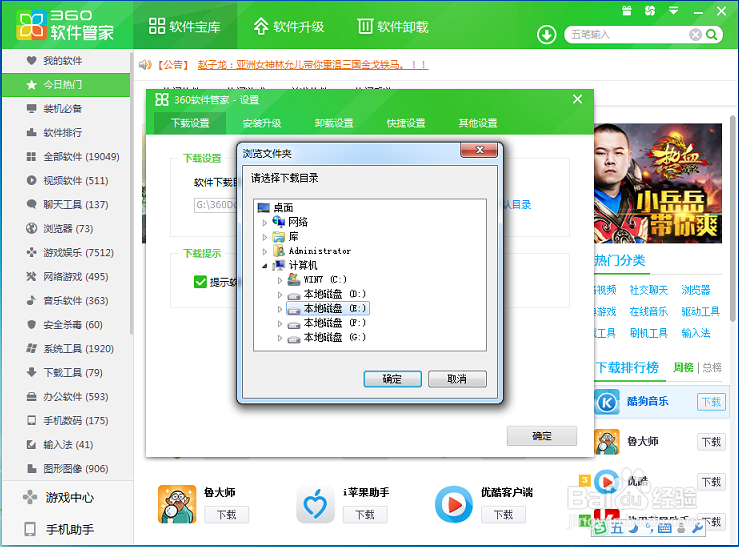Select the star icon 今日热门
The width and height of the screenshot is (739, 547).
(x=32, y=84)
